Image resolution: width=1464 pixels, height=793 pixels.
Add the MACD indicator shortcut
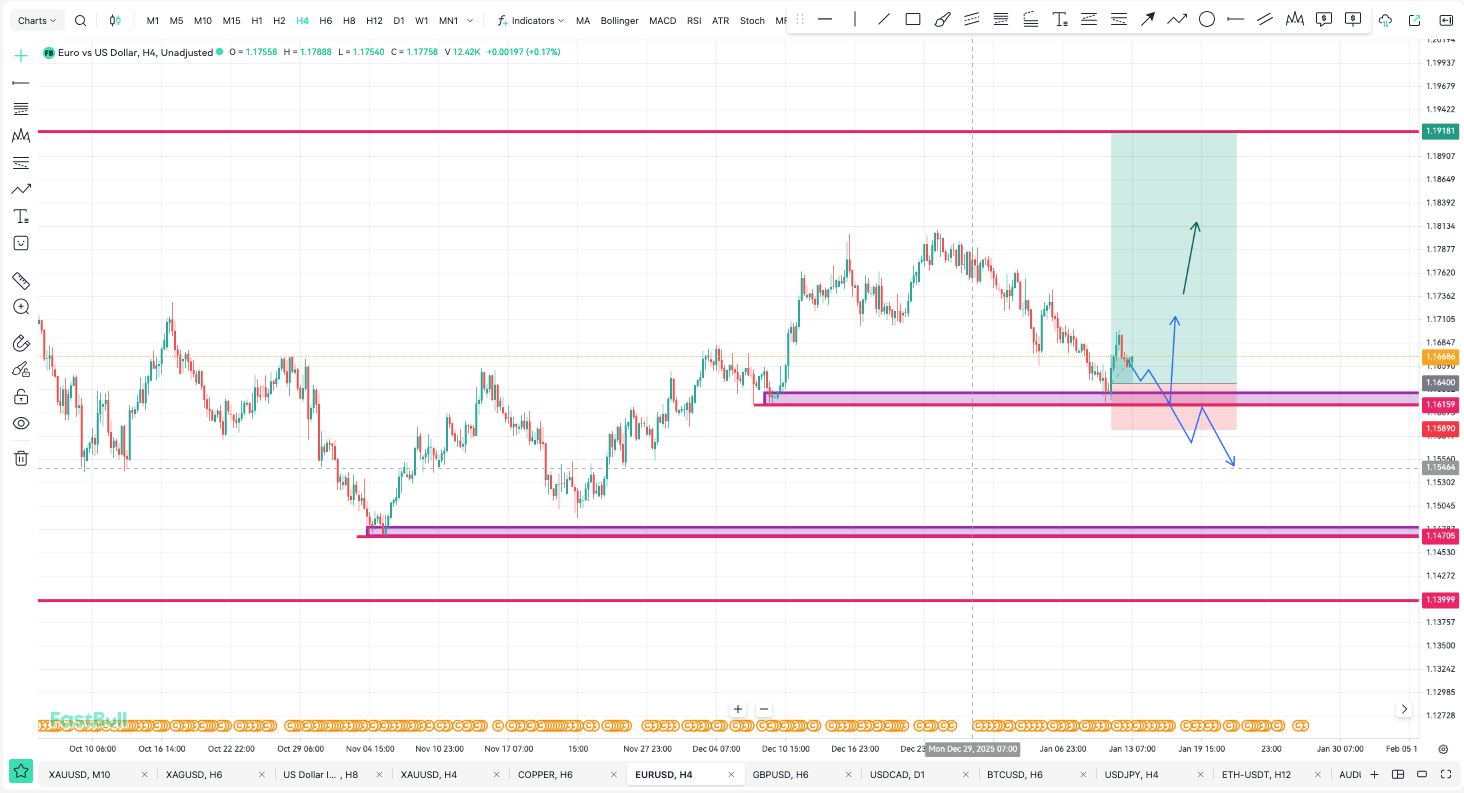coord(662,20)
